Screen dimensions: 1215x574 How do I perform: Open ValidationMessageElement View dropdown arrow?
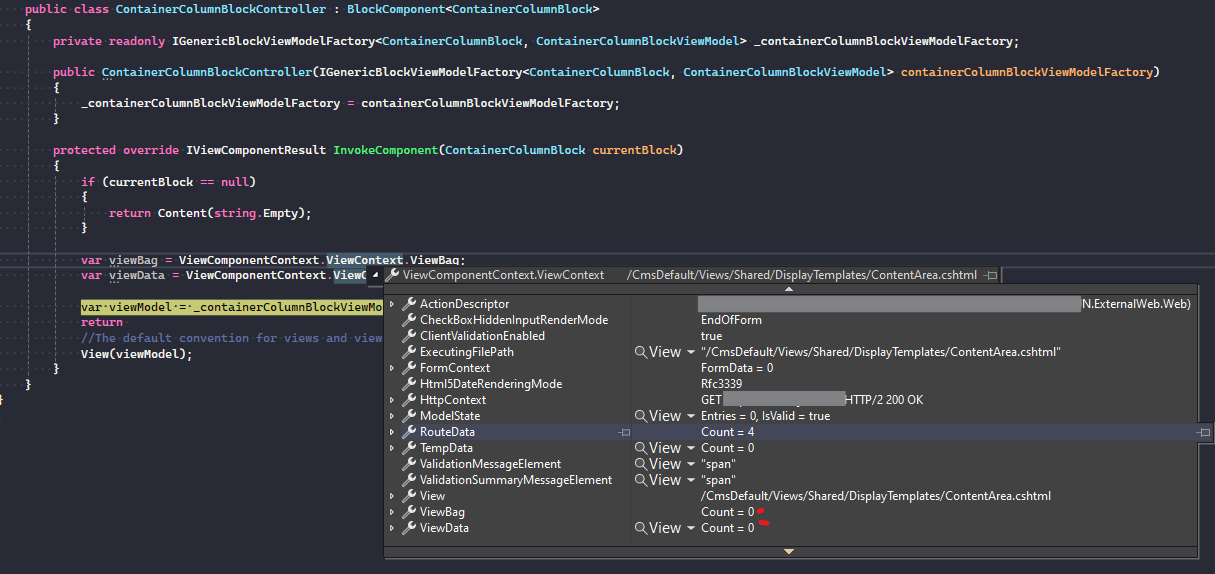tap(690, 464)
